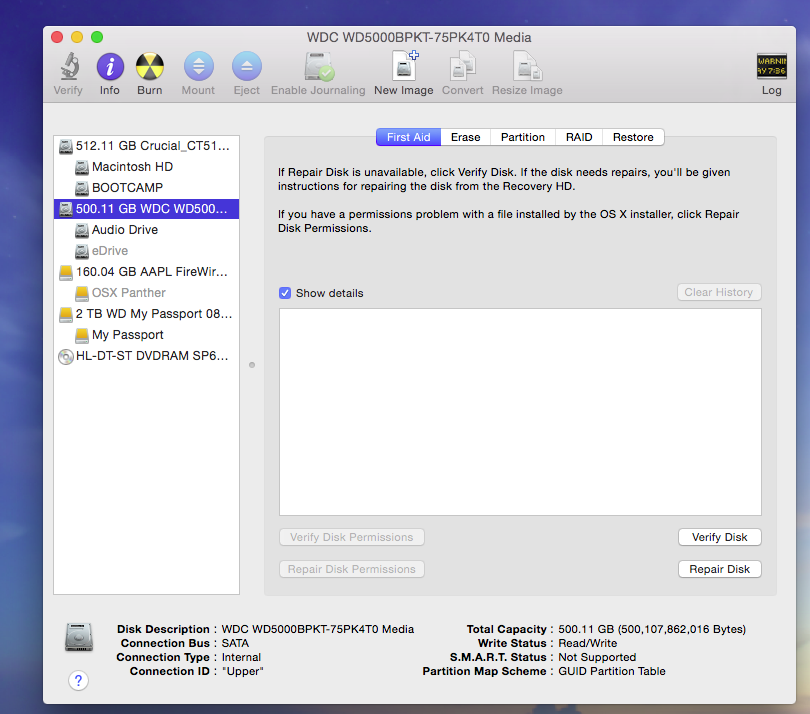The width and height of the screenshot is (810, 714).
Task: Select the BOOTCAMP volume
Action: (x=146, y=188)
